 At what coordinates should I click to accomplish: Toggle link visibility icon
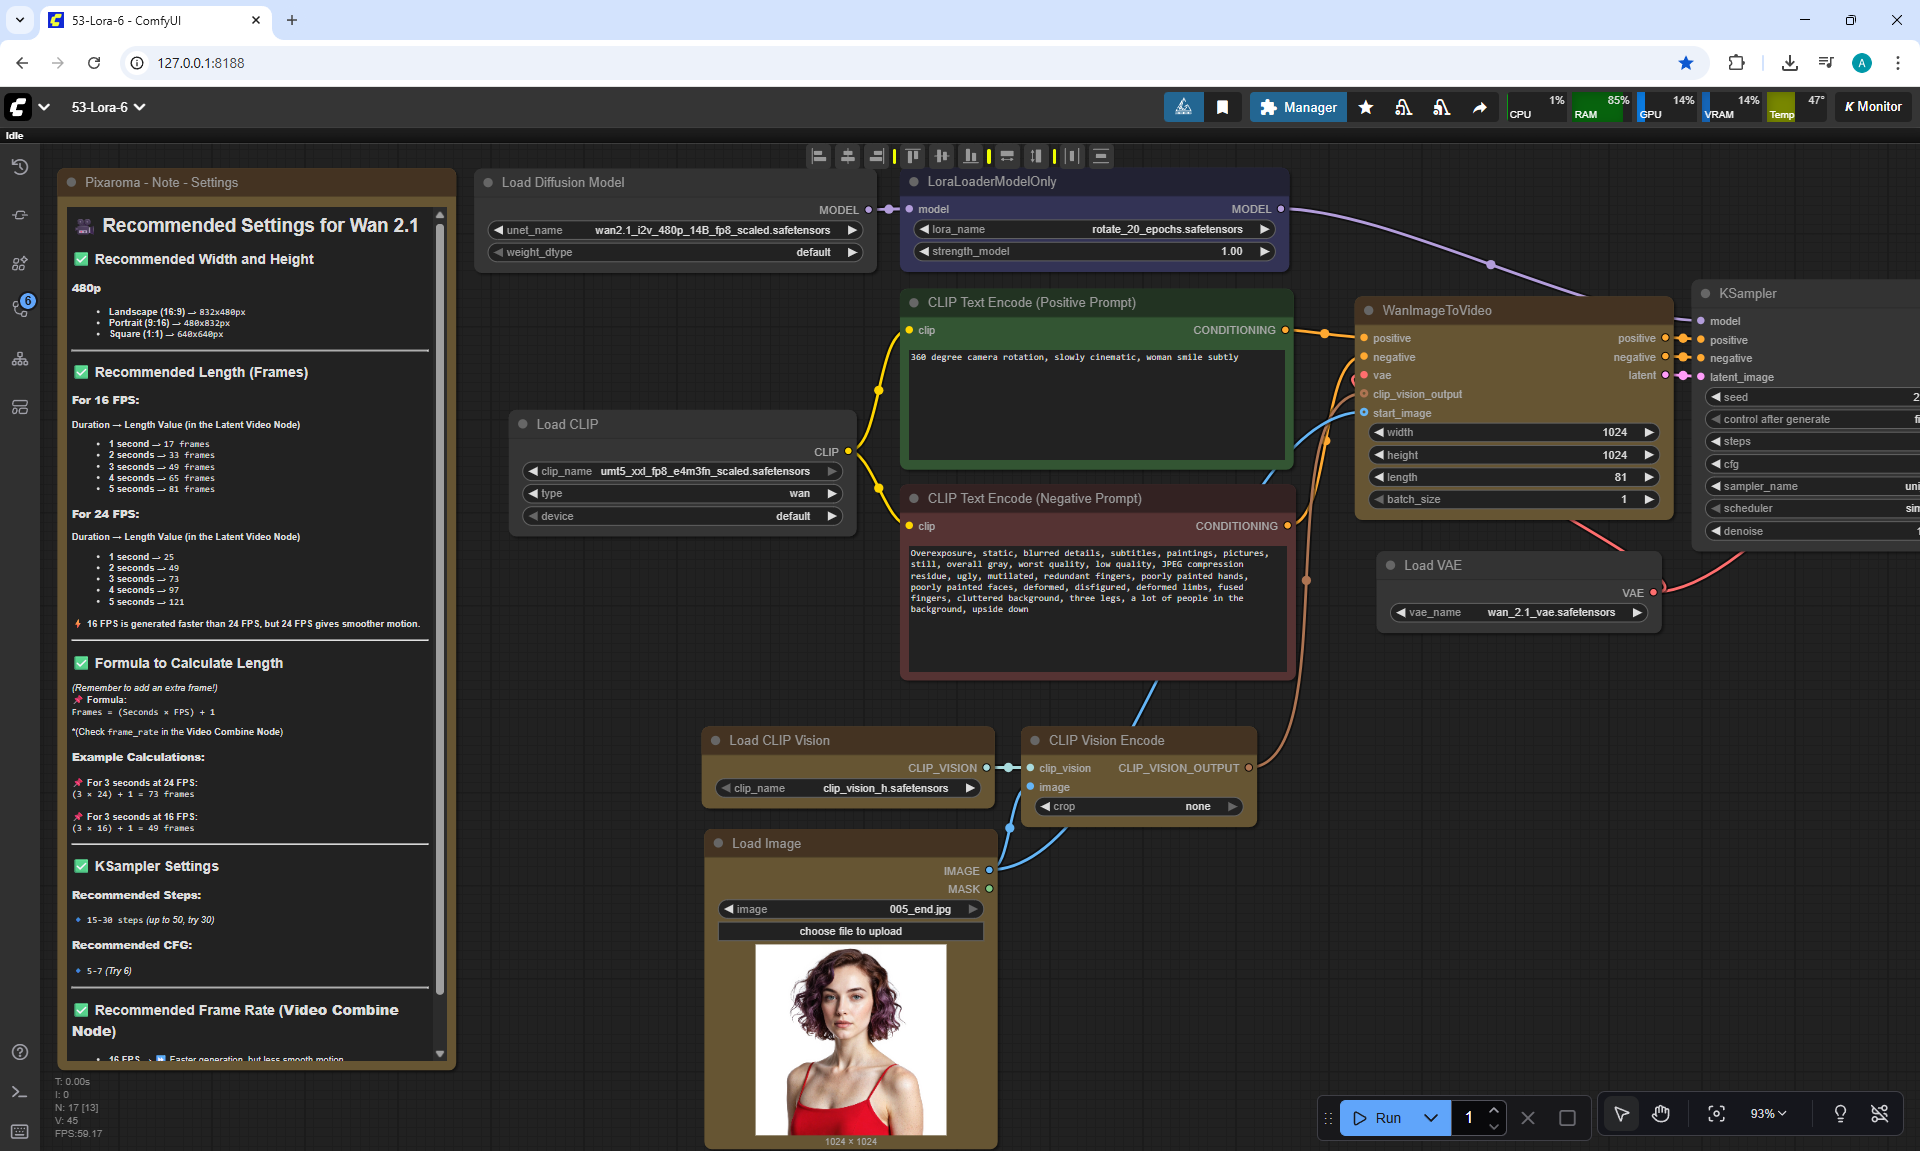[1879, 1114]
